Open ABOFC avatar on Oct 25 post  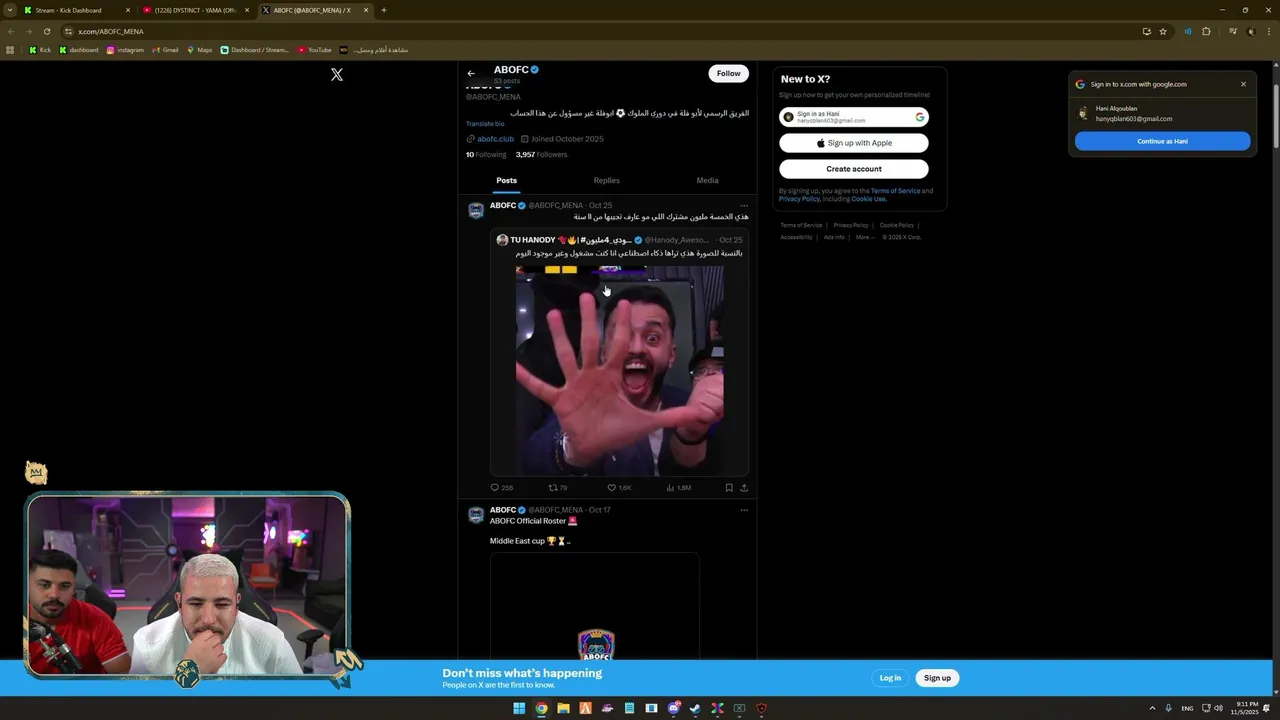[x=477, y=210]
